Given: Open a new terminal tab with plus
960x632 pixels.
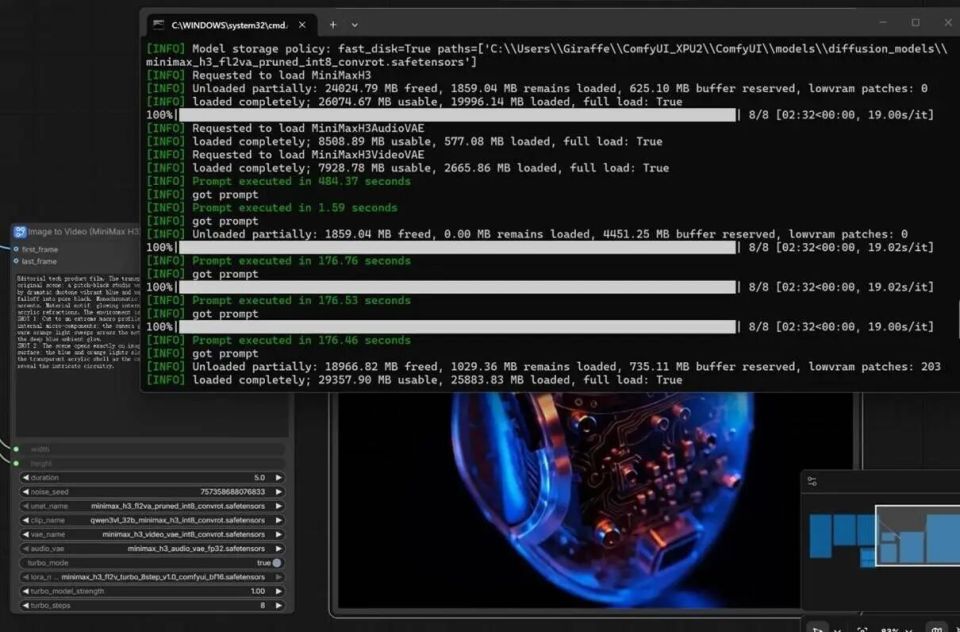Looking at the screenshot, I should tap(333, 25).
